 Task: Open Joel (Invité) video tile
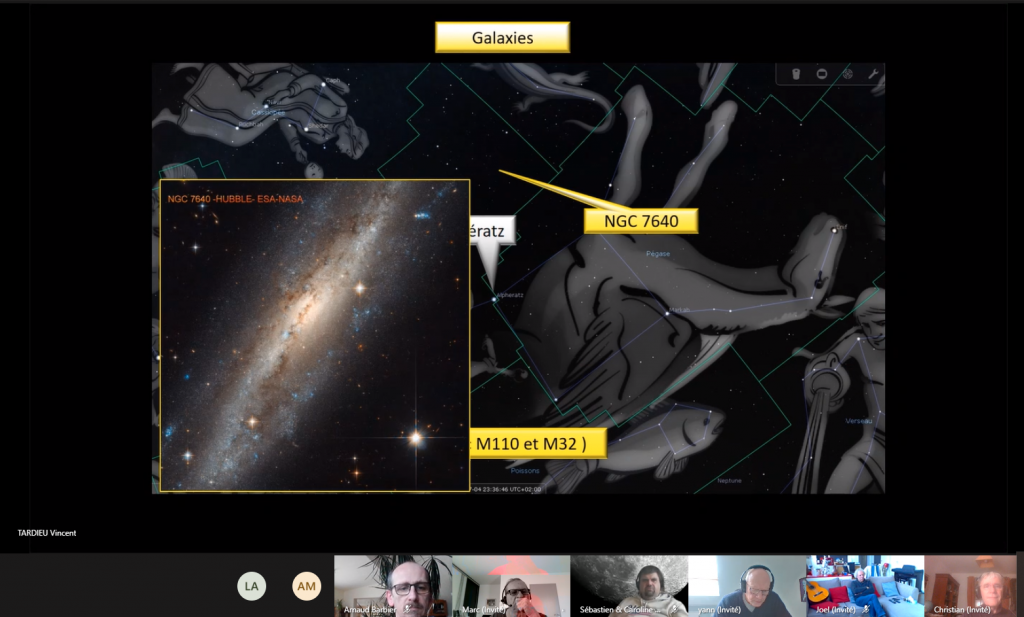pyautogui.click(x=865, y=586)
